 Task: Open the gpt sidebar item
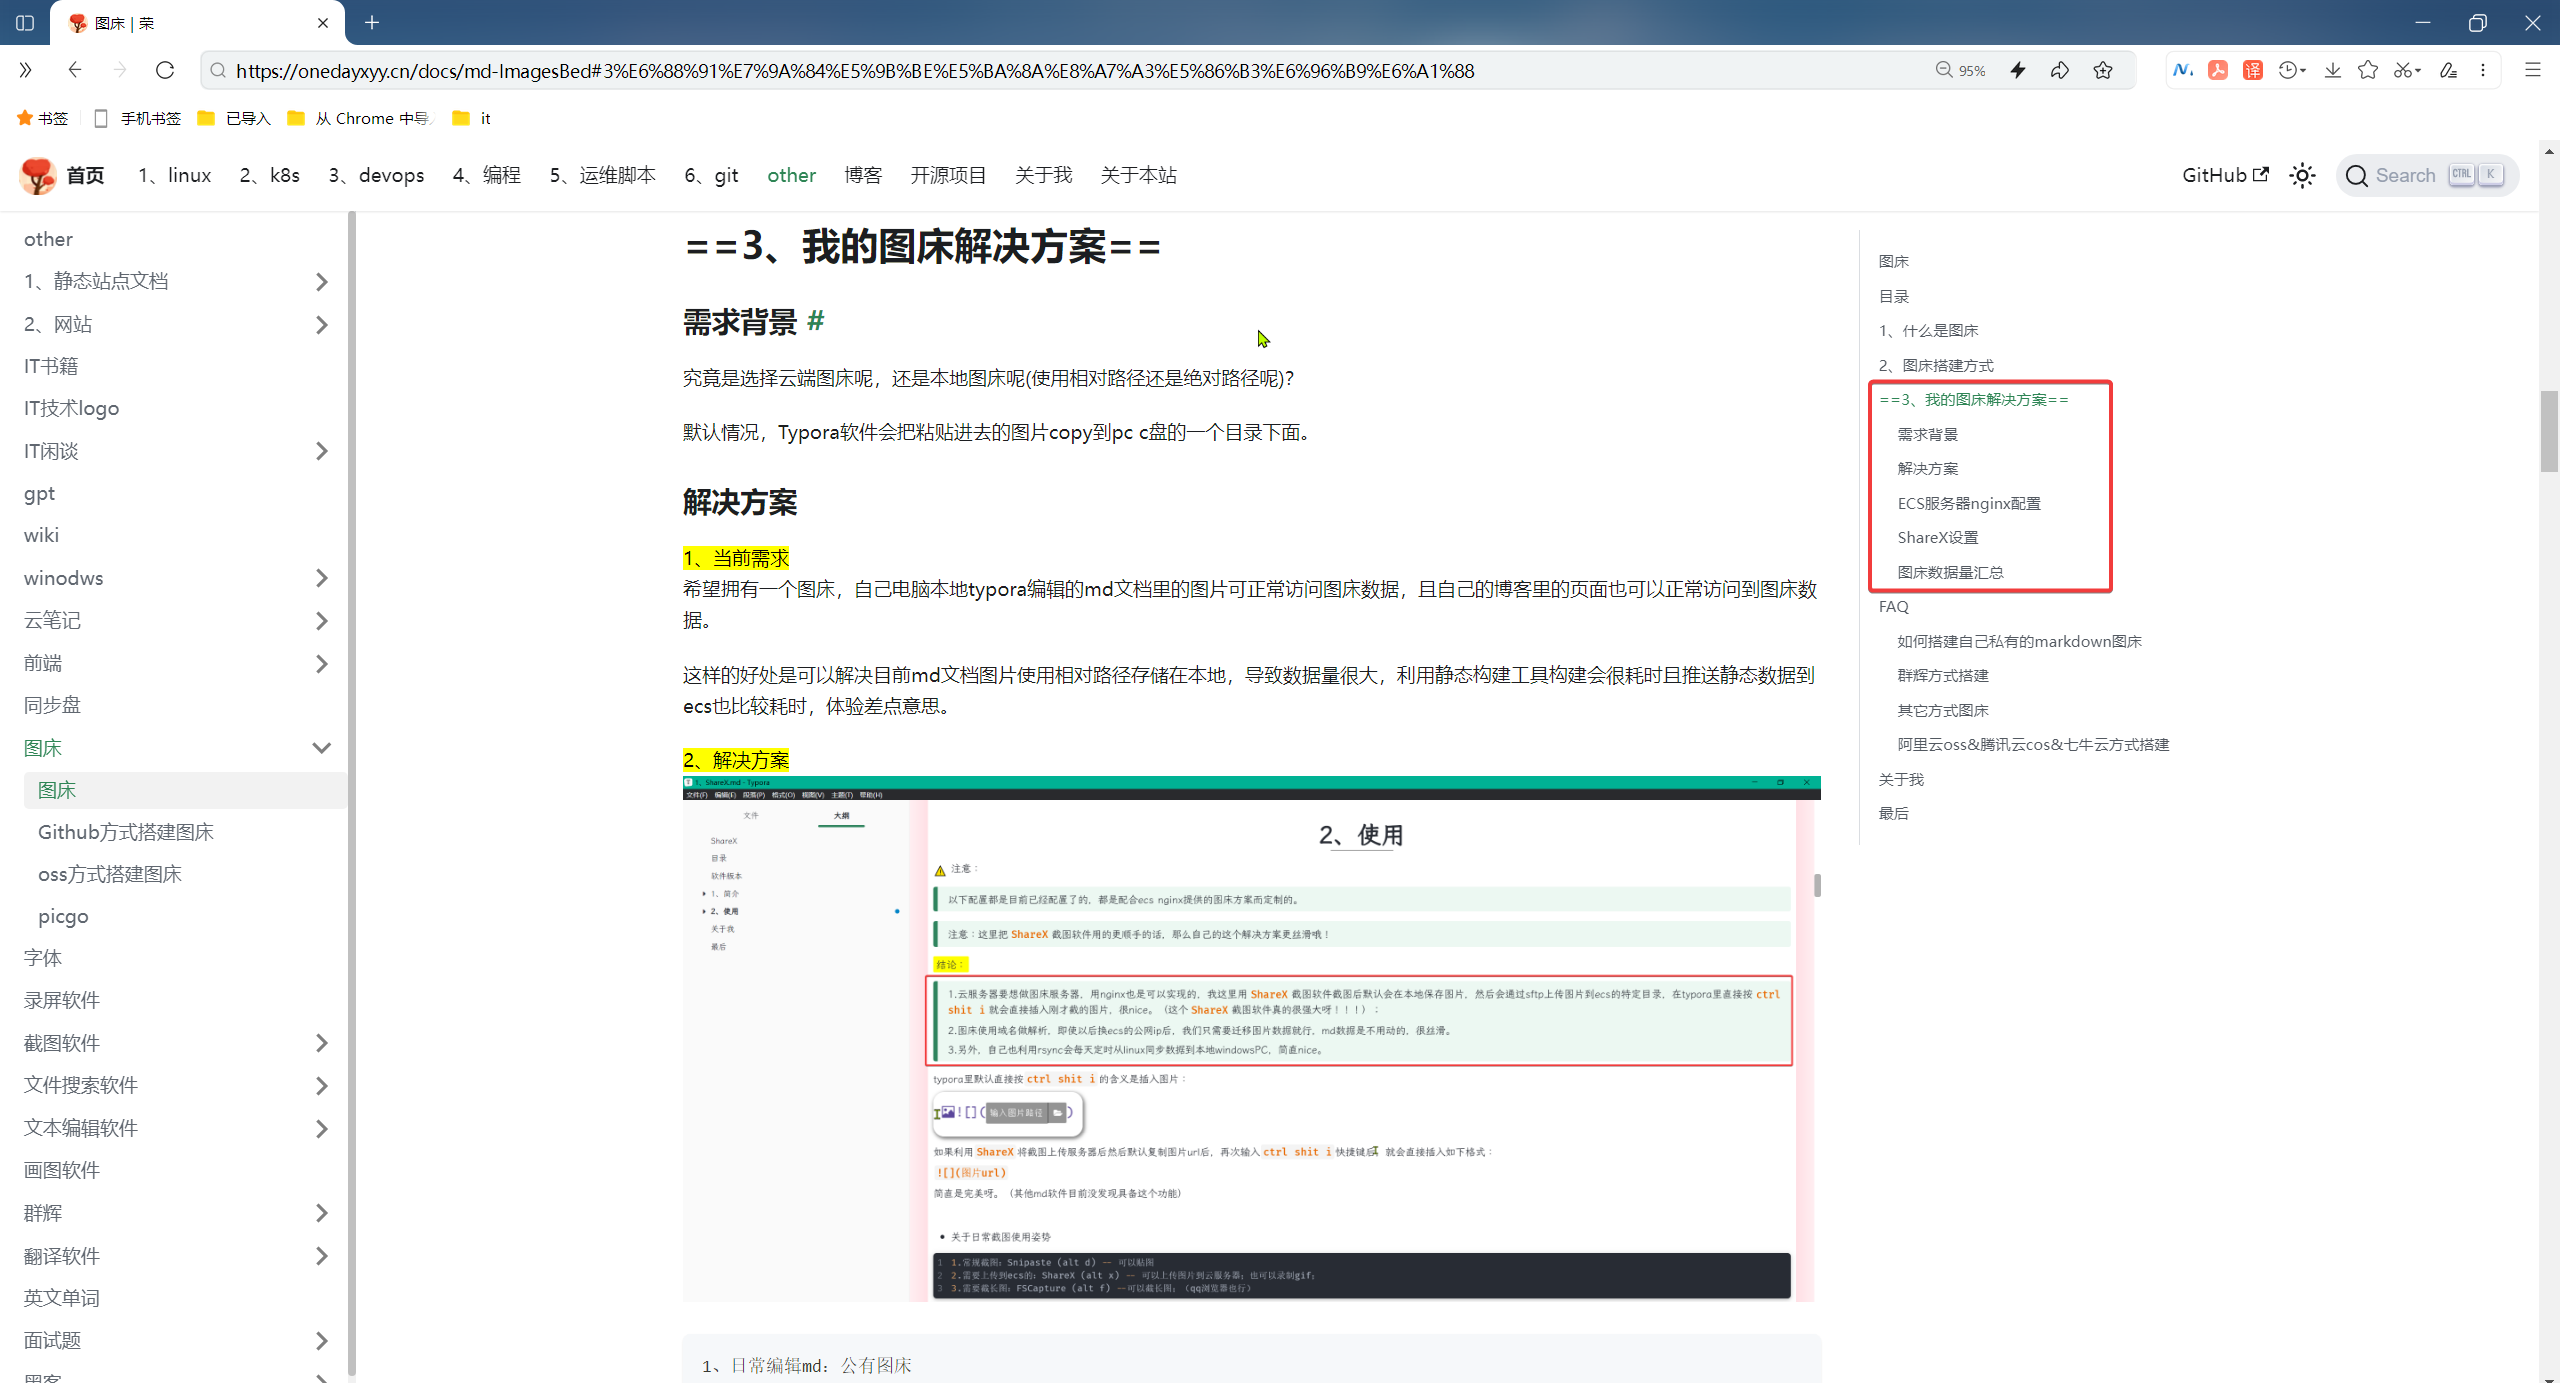click(x=40, y=494)
